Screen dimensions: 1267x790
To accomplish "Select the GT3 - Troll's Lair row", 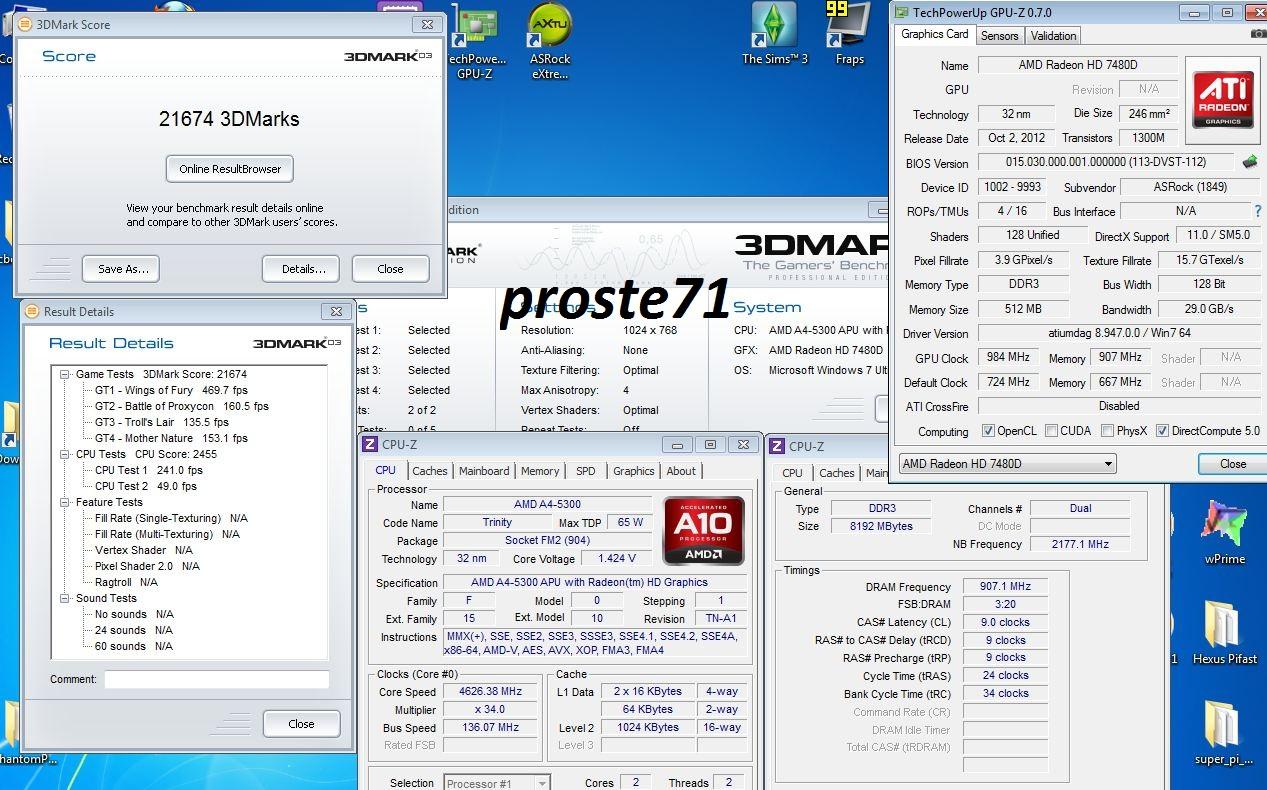I will tap(162, 422).
